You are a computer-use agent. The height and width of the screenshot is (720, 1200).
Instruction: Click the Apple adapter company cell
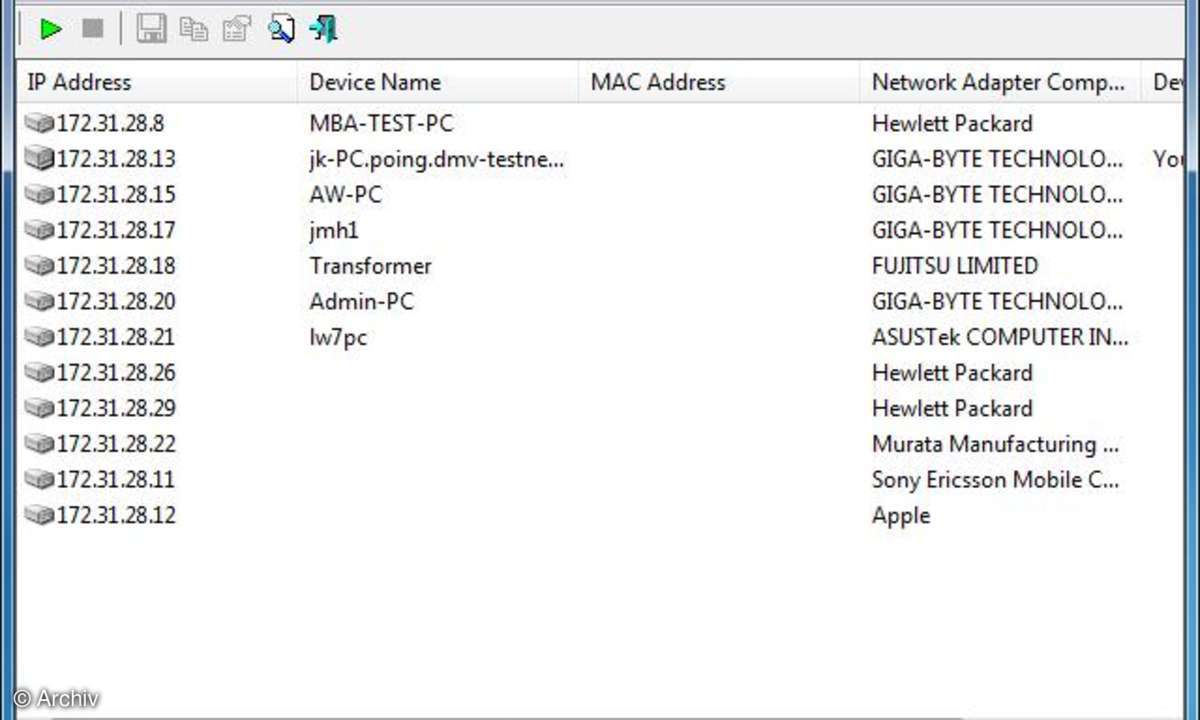[x=901, y=516]
